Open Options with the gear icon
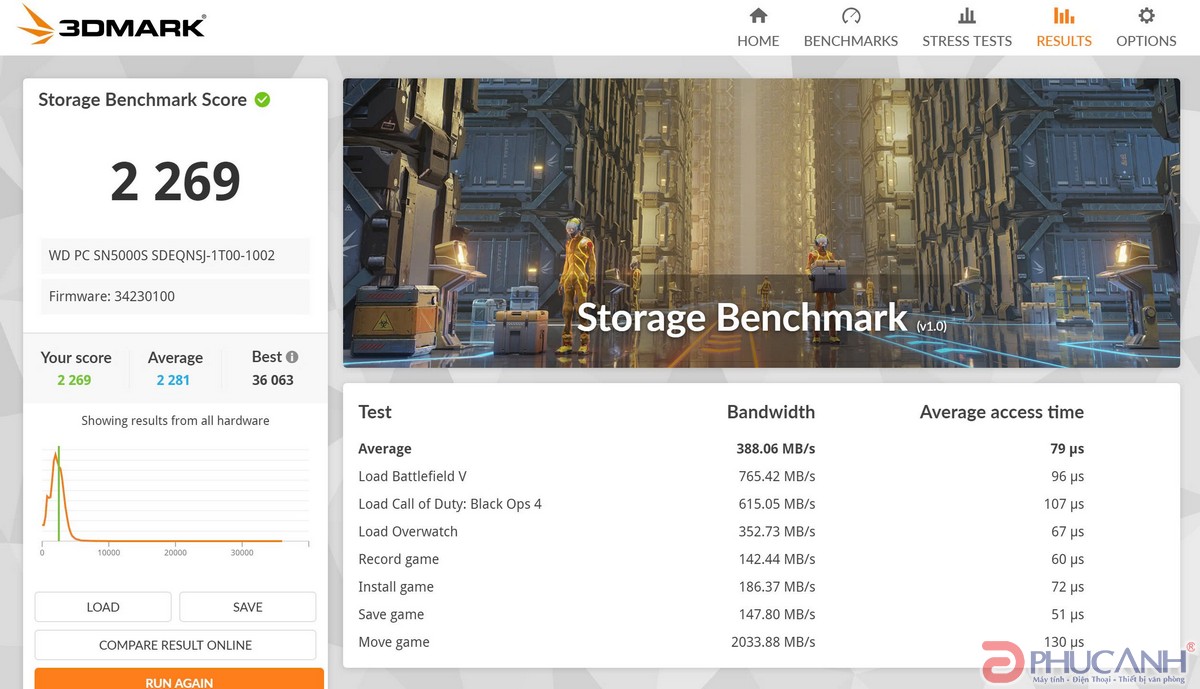 point(1146,16)
